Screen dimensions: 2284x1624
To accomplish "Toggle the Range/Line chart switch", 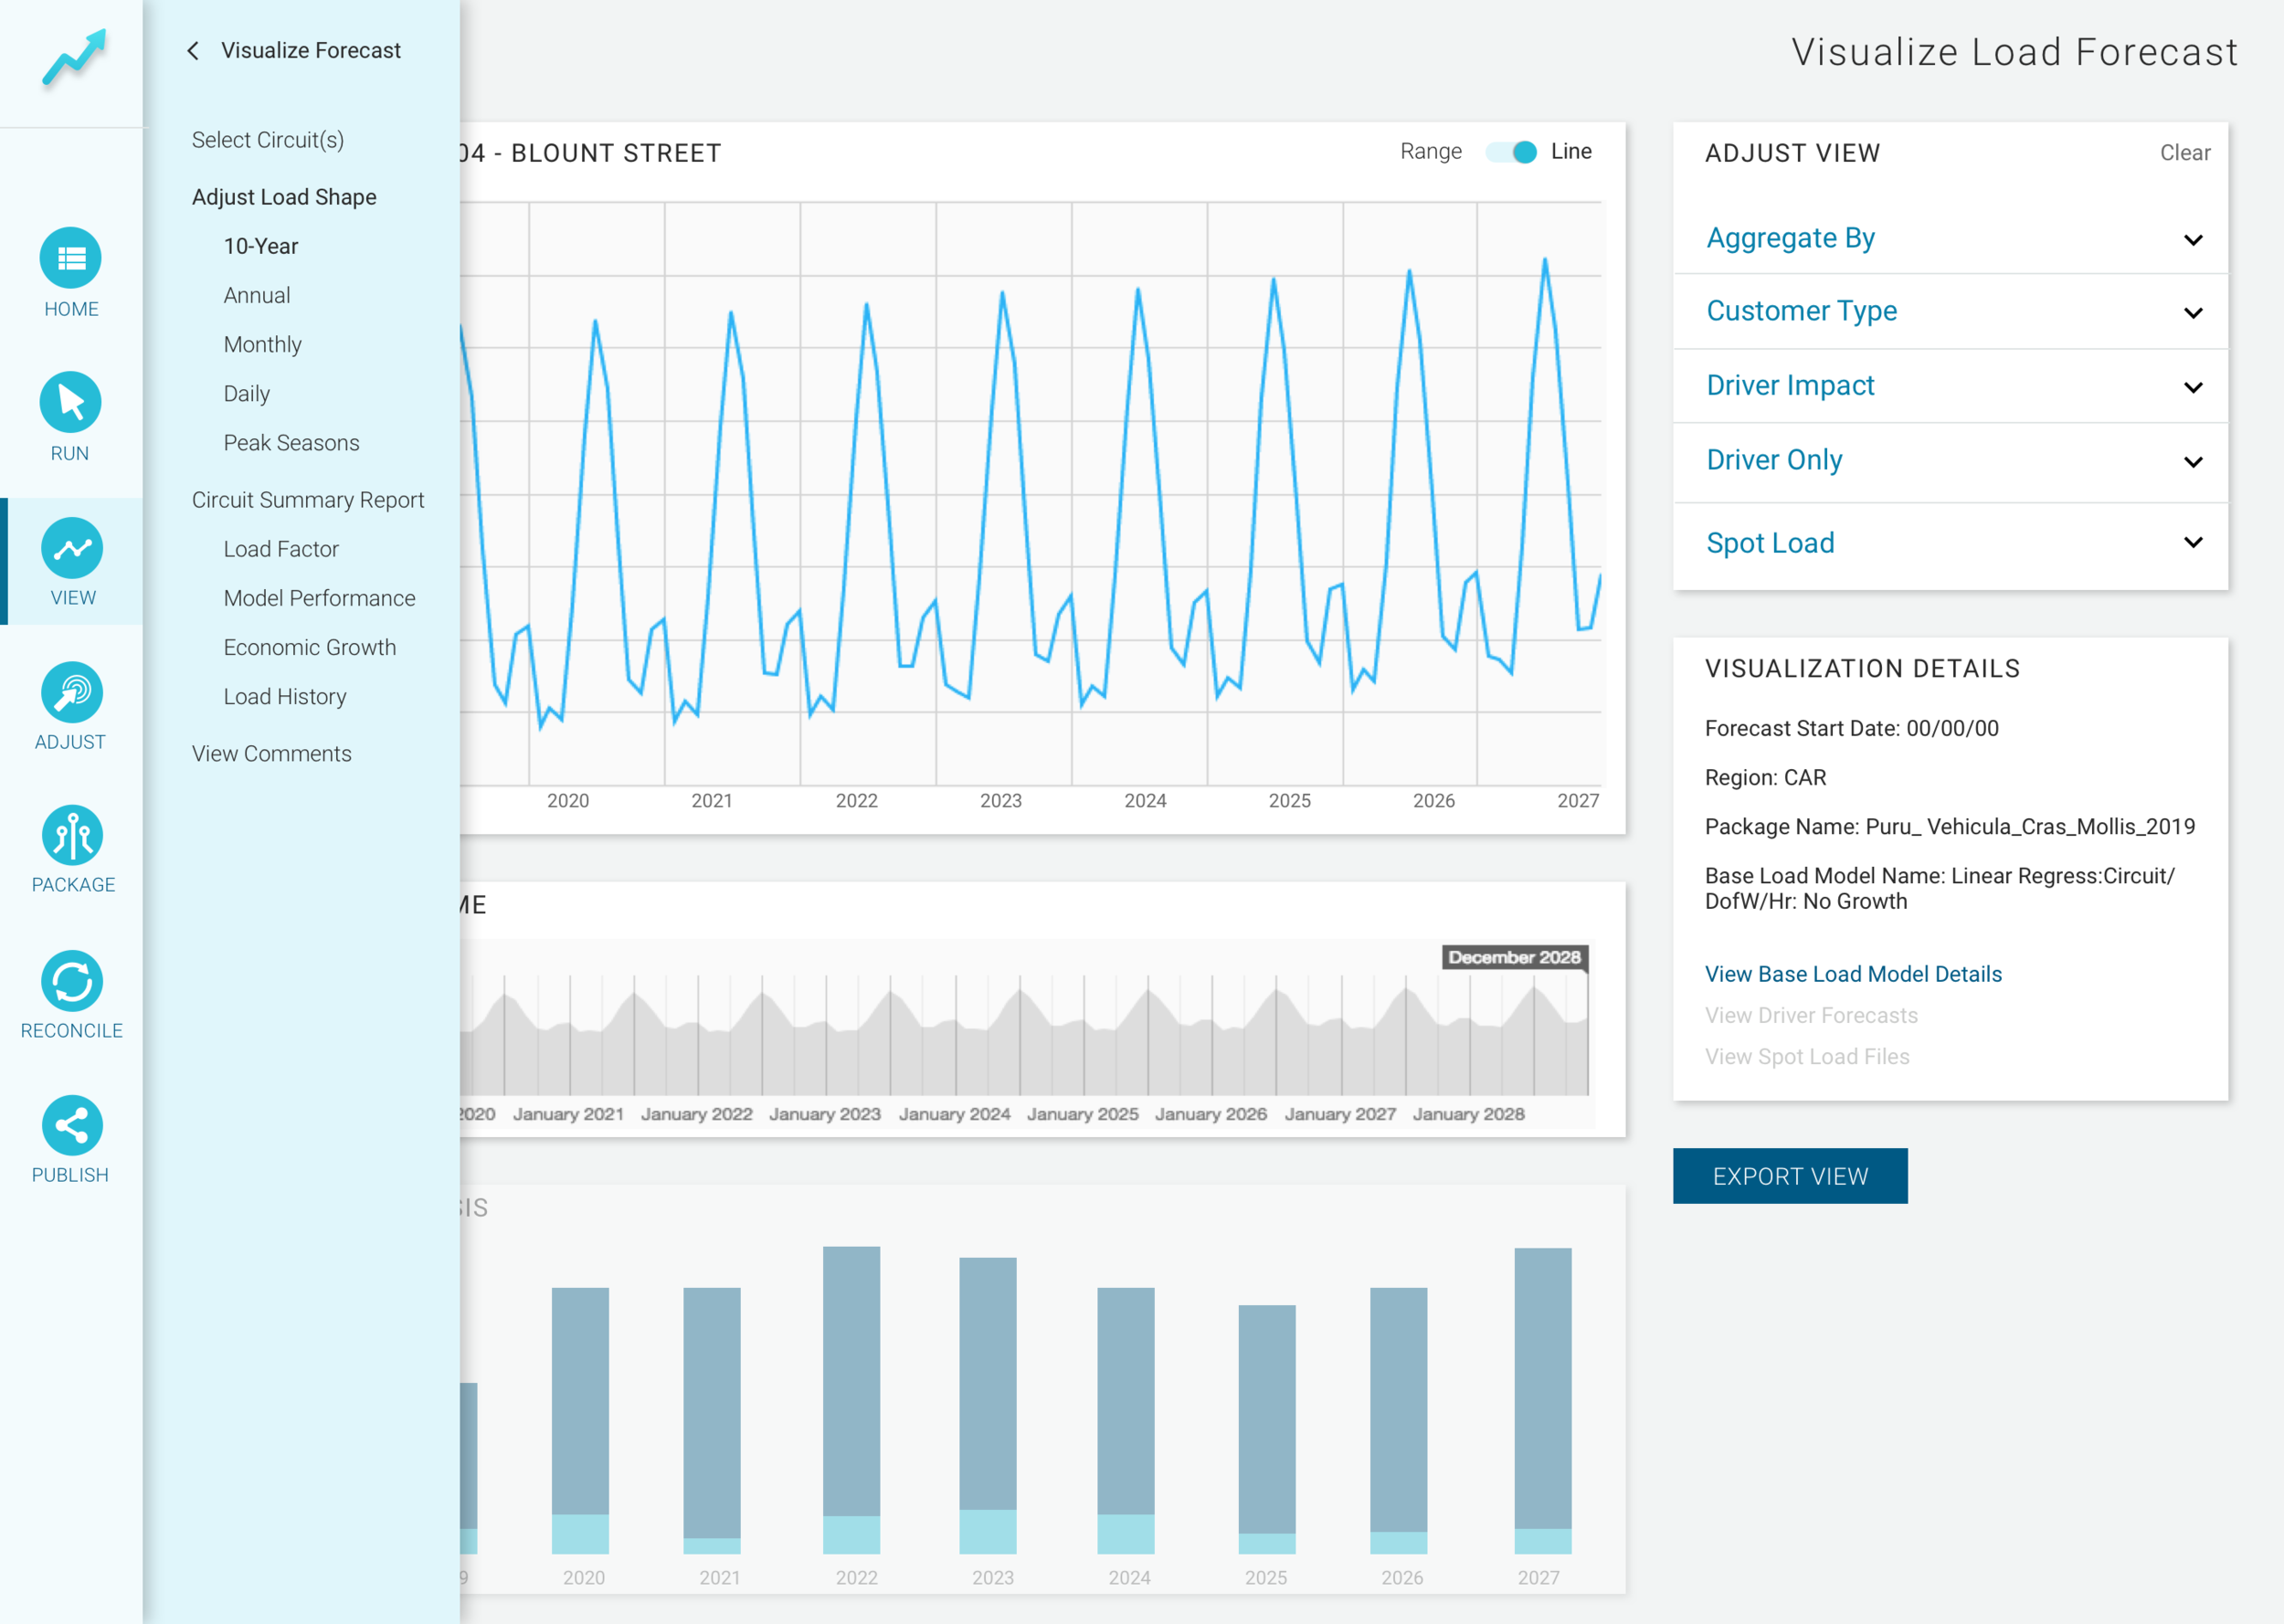I will point(1511,152).
